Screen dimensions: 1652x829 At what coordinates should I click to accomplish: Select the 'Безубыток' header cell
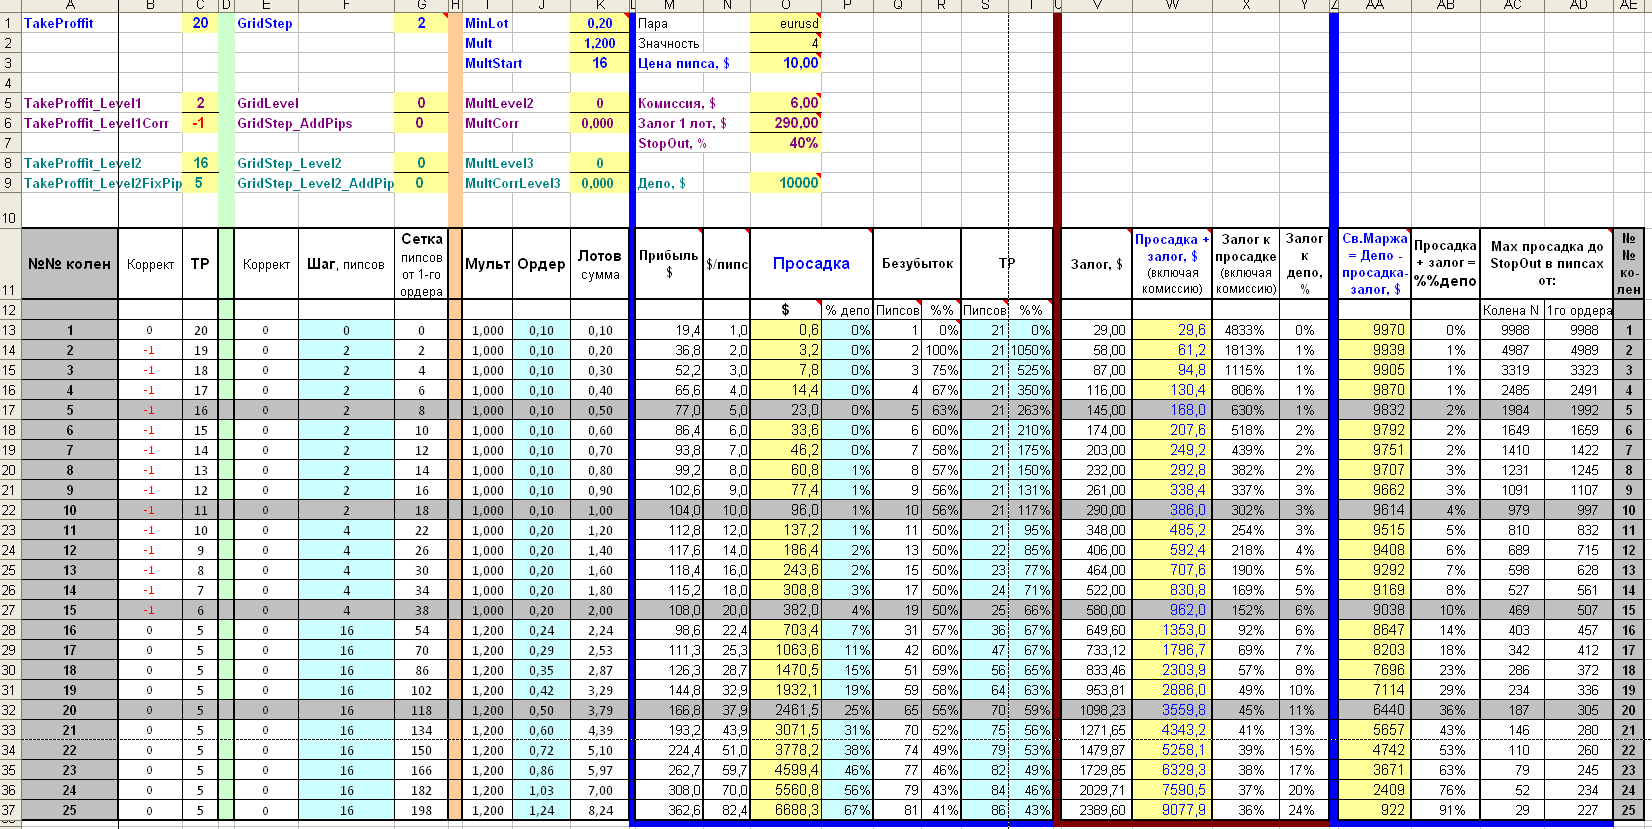(x=917, y=264)
